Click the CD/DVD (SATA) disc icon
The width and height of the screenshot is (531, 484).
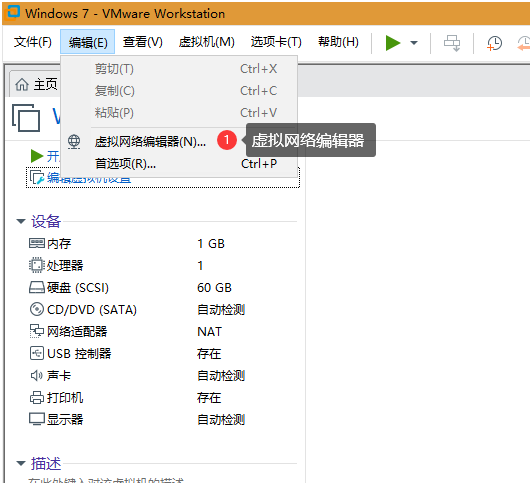(37, 309)
